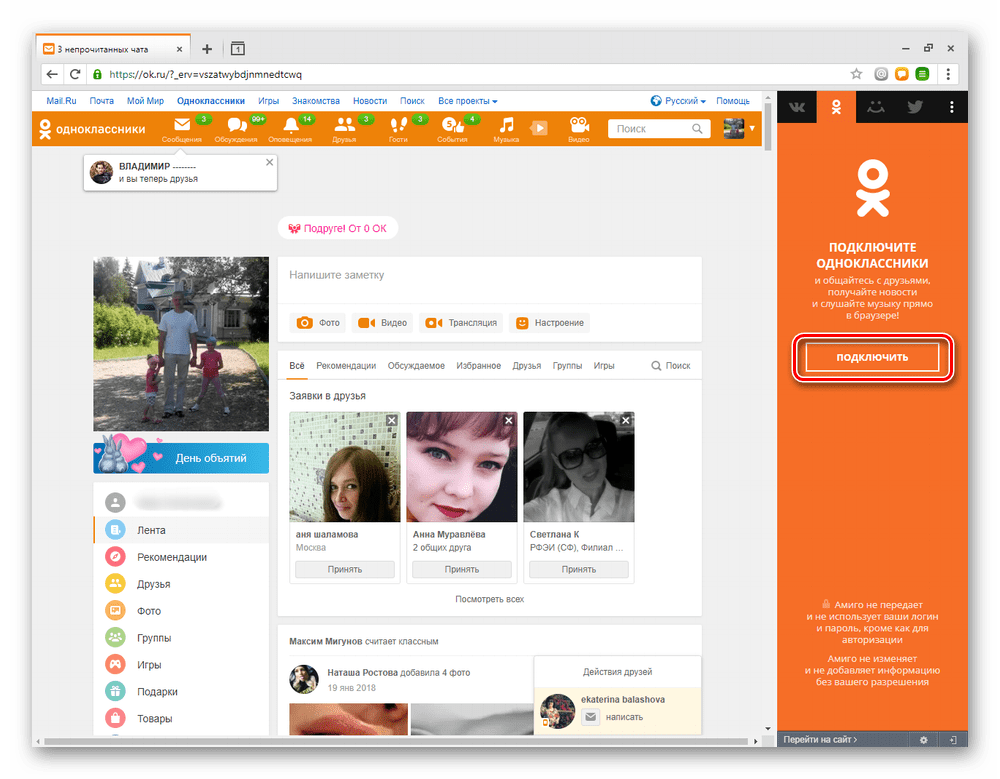Click the Twitter bird icon in side panel
Screen dimensions: 1000x779
914,107
